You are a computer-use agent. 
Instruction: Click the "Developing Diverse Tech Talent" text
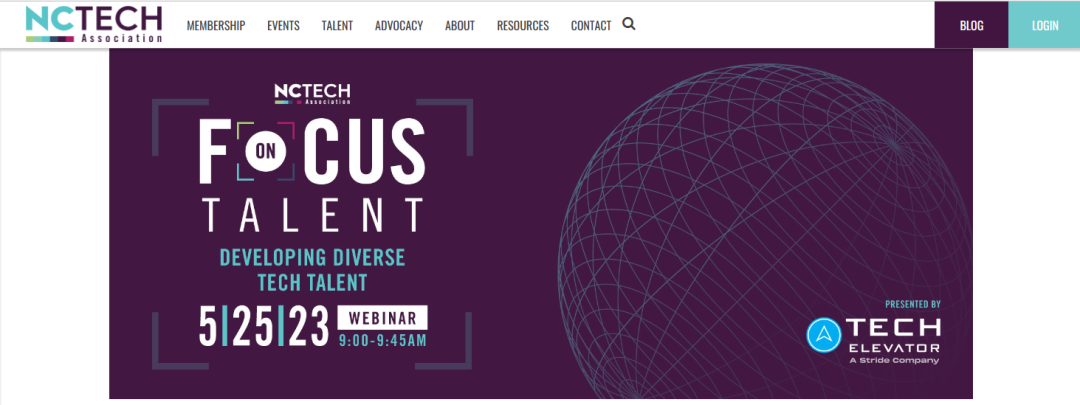coord(312,270)
